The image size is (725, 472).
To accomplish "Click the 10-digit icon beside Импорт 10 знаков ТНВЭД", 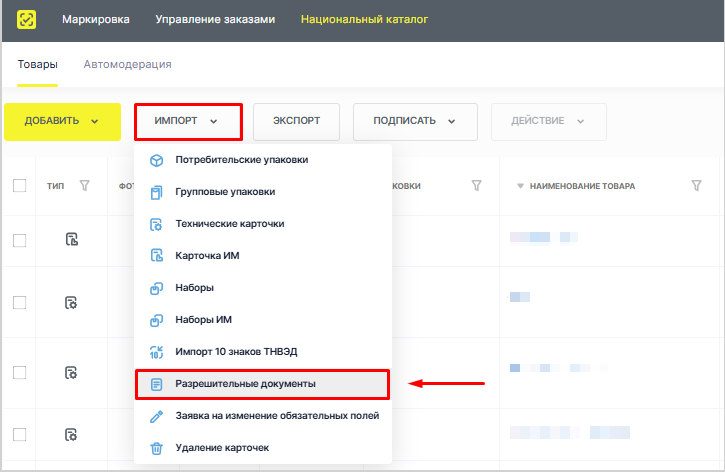I will click(157, 352).
